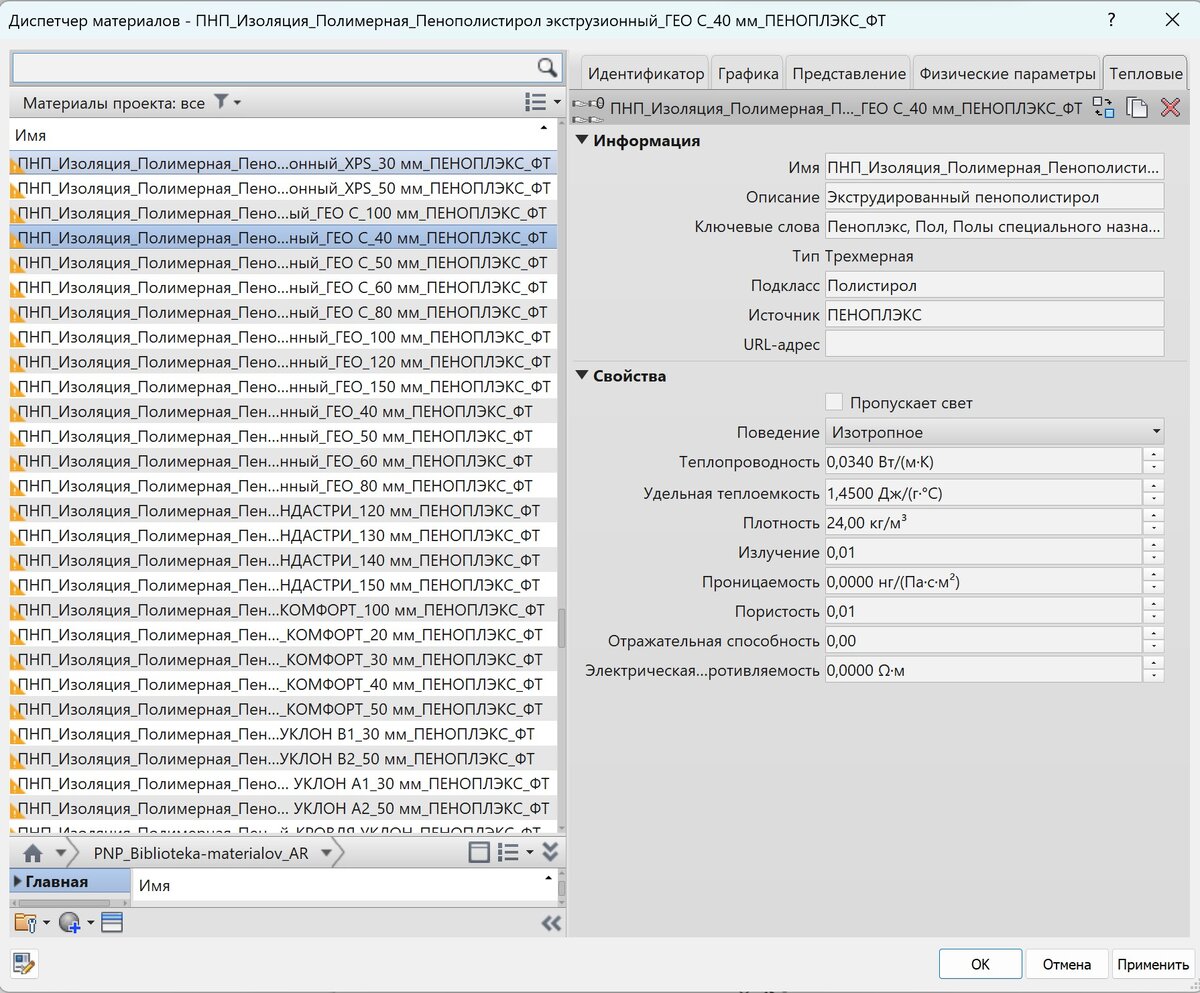This screenshot has width=1200, height=993.
Task: Switch to the Представление tab
Action: 848,74
